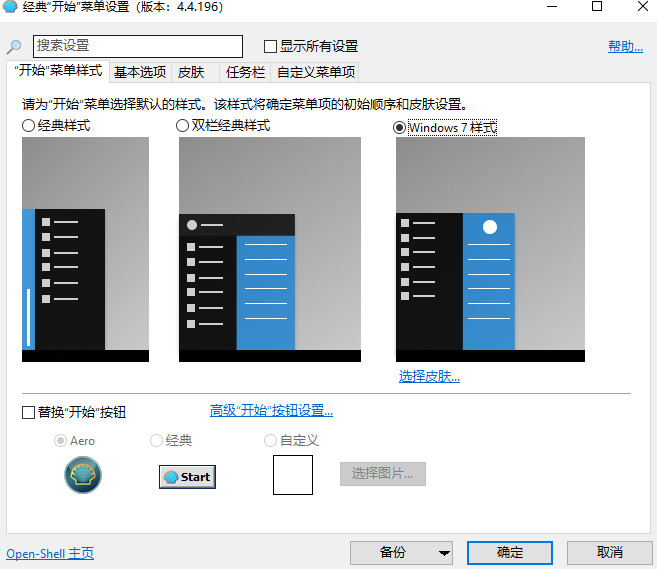Enable the 替换"开始"按钮 checkbox
Viewport: 657px width, 569px height.
28,412
